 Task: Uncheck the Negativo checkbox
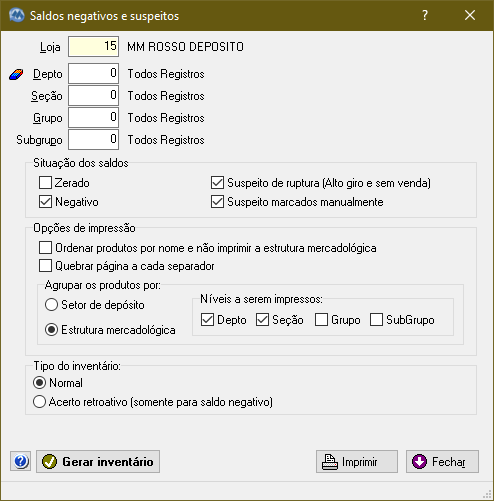pyautogui.click(x=45, y=202)
